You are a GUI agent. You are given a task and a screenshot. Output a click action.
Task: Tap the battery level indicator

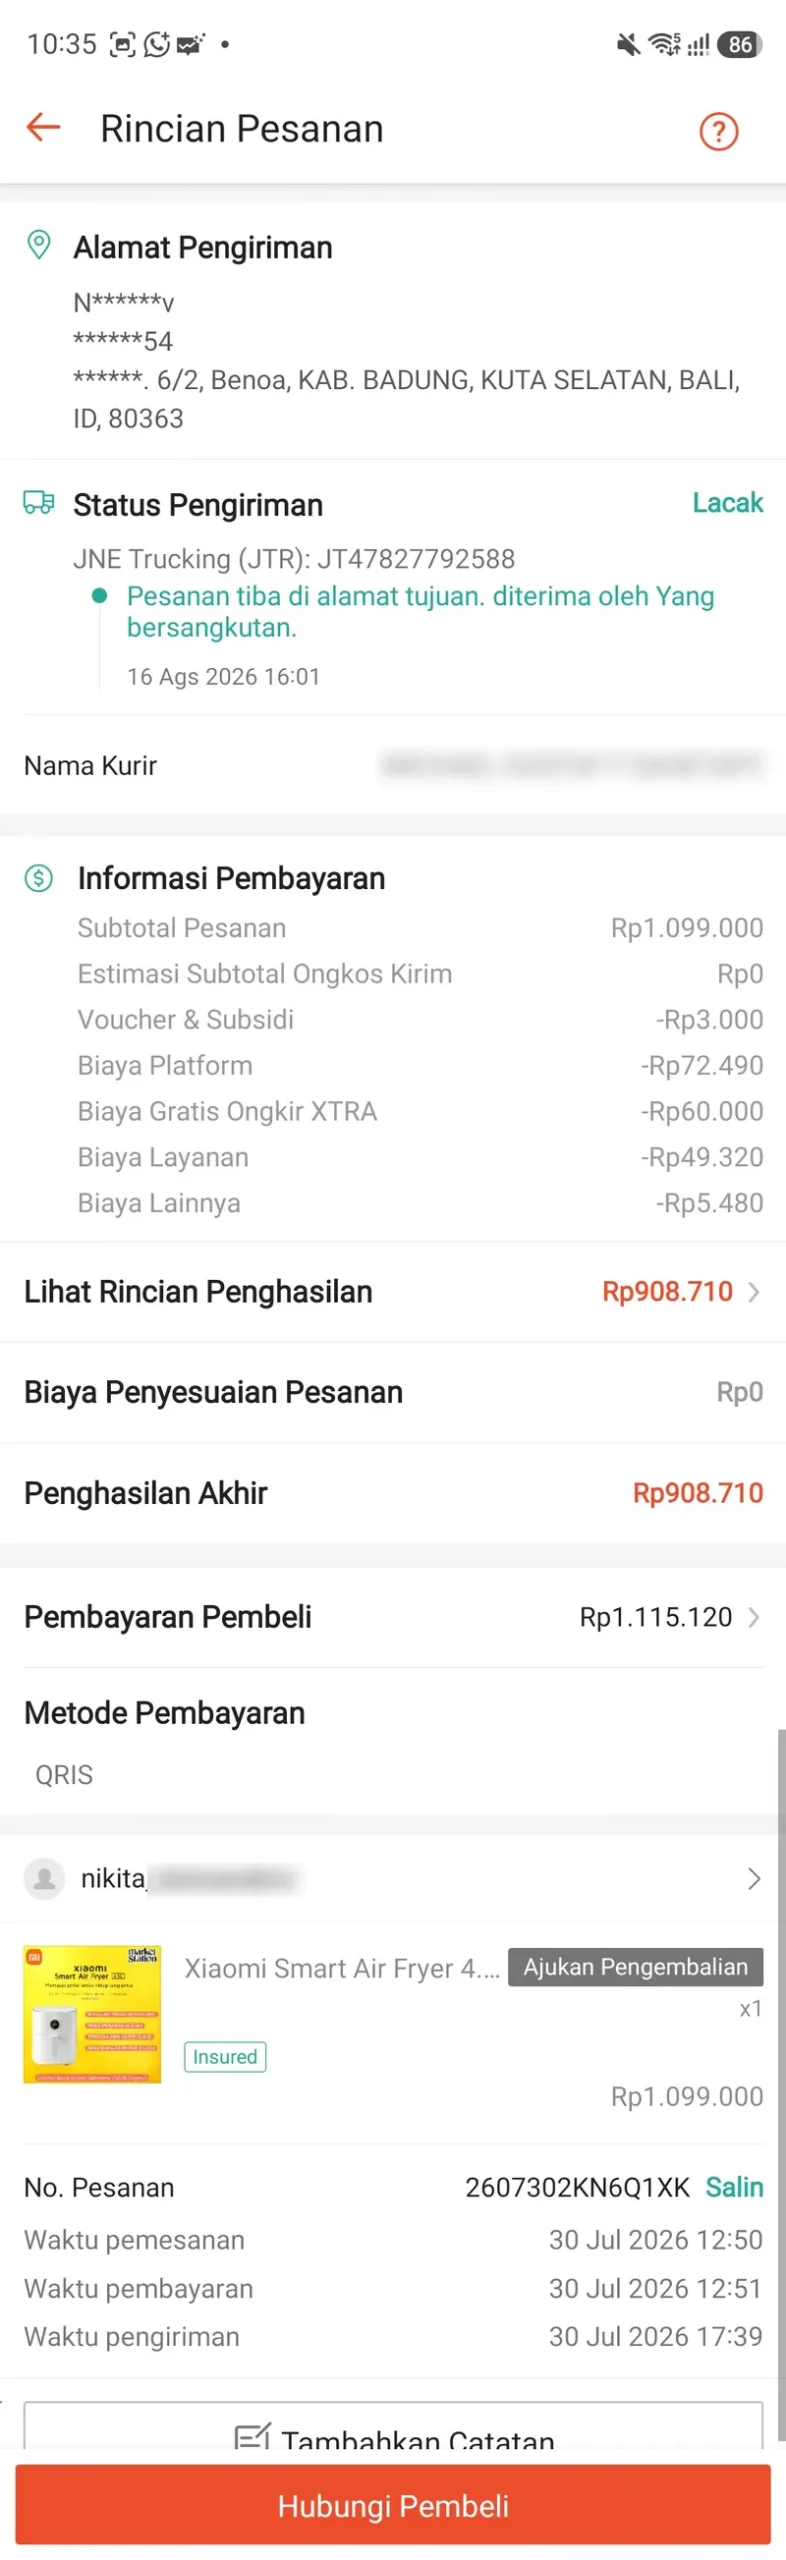[740, 44]
